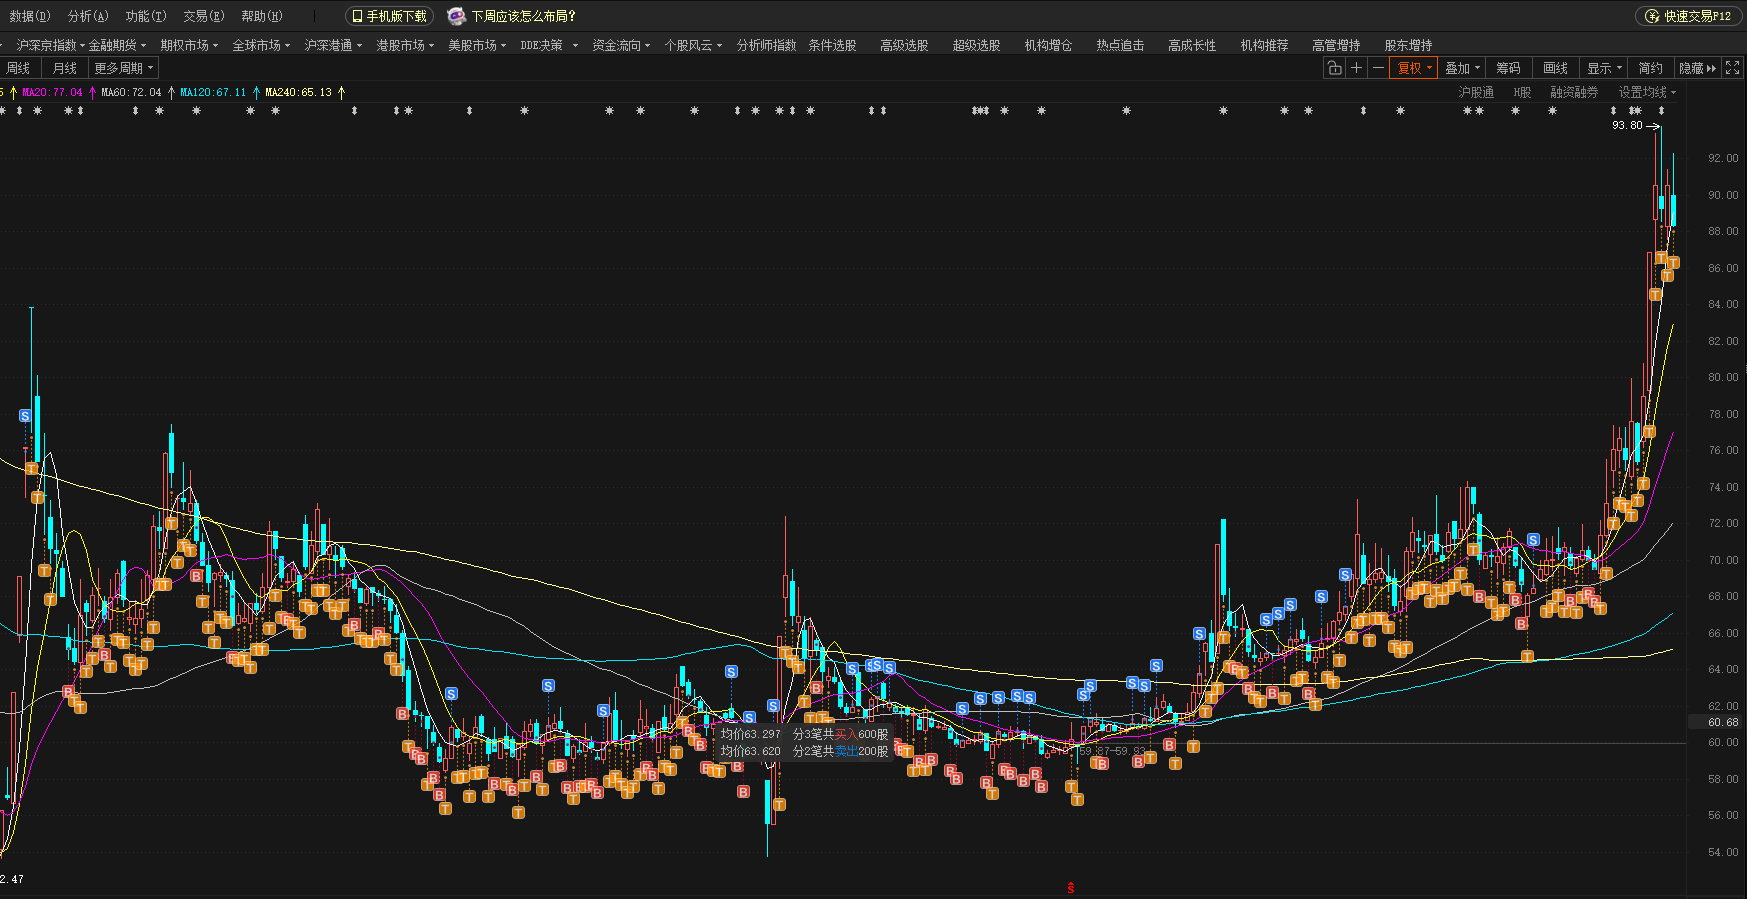Enter fullscreen with expand arrows icon
This screenshot has height=899, width=1747.
(x=1733, y=68)
